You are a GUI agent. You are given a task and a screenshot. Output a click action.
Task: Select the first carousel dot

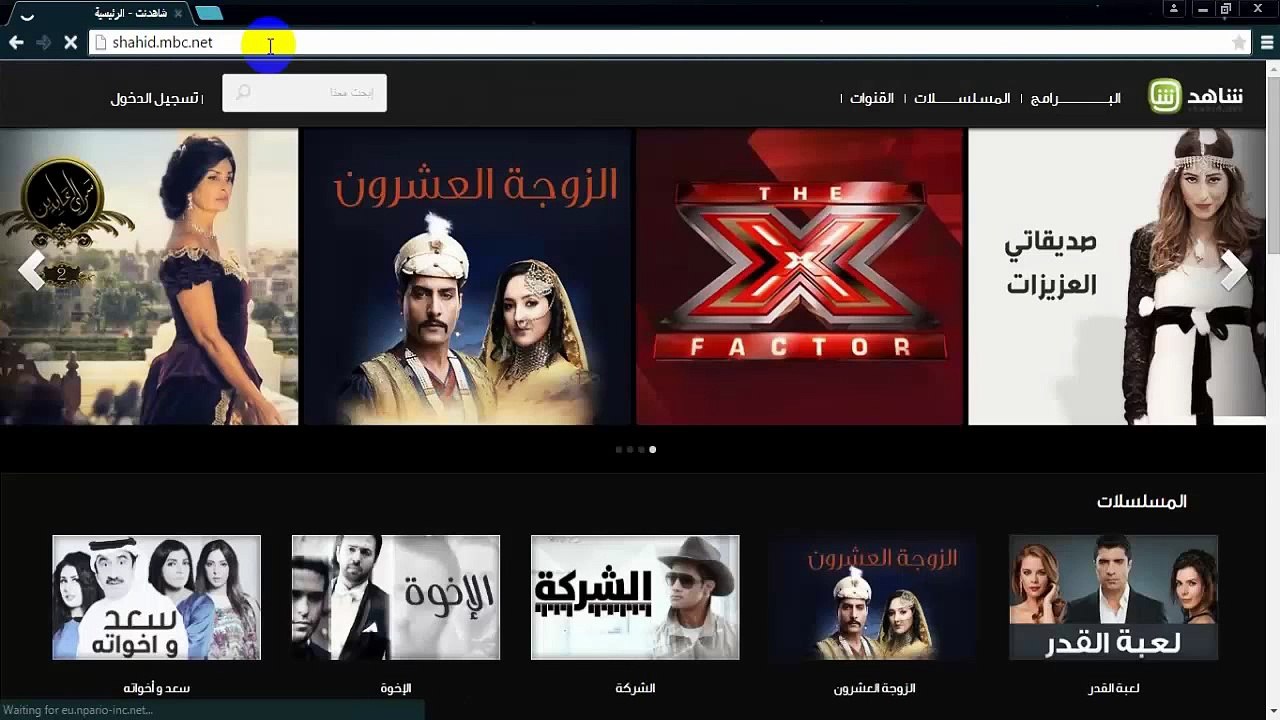(619, 450)
